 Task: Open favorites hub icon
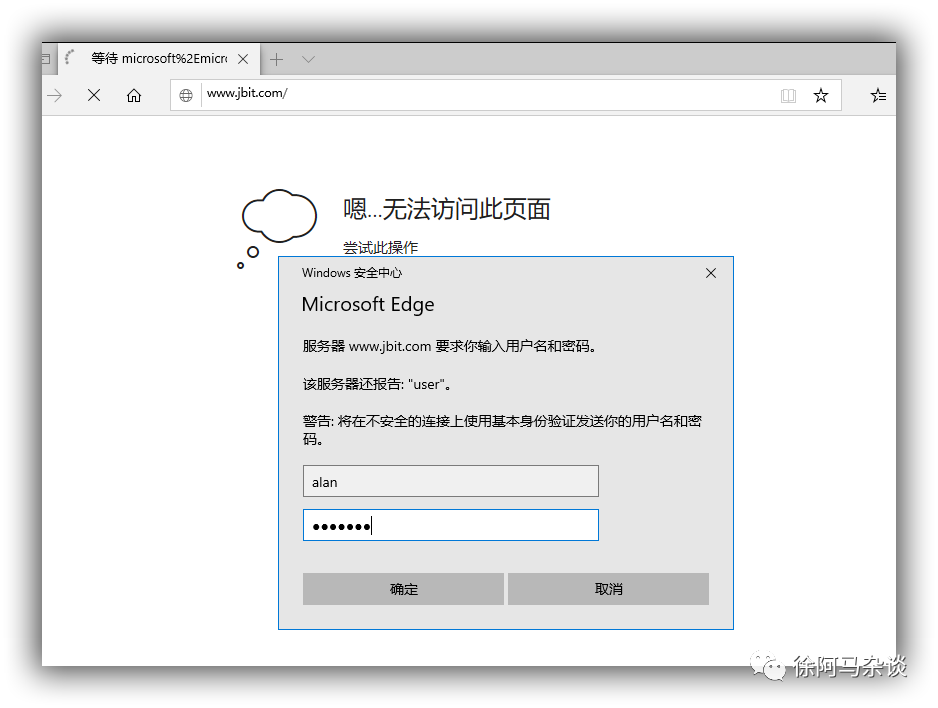pyautogui.click(x=878, y=95)
